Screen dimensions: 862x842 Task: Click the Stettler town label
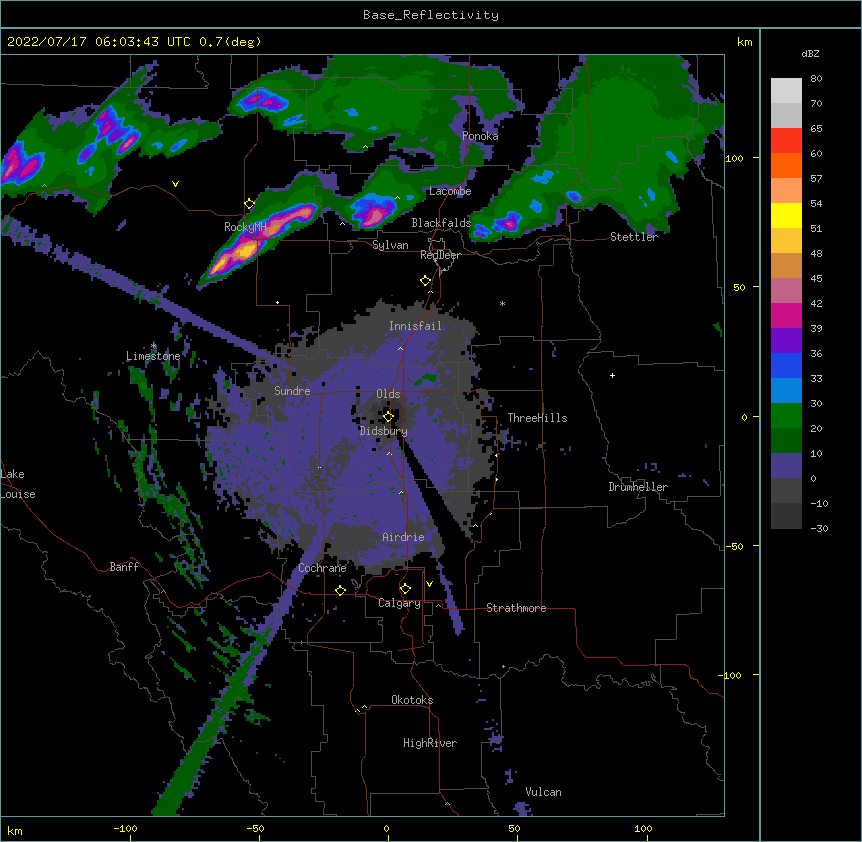pos(634,237)
